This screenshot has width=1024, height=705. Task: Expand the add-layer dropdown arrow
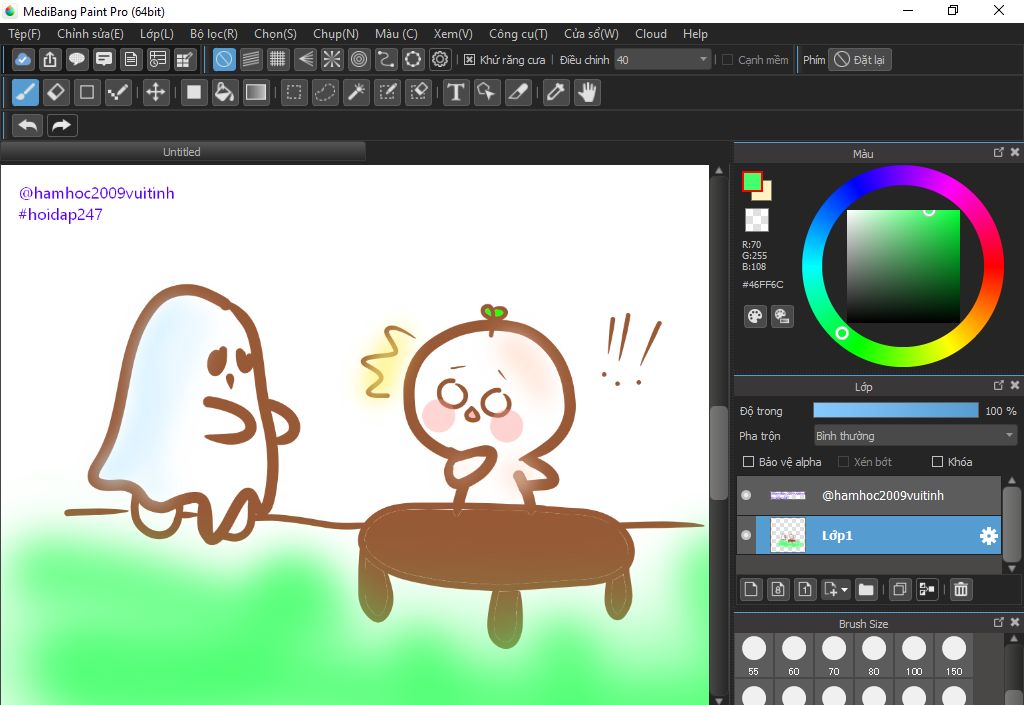tap(844, 589)
